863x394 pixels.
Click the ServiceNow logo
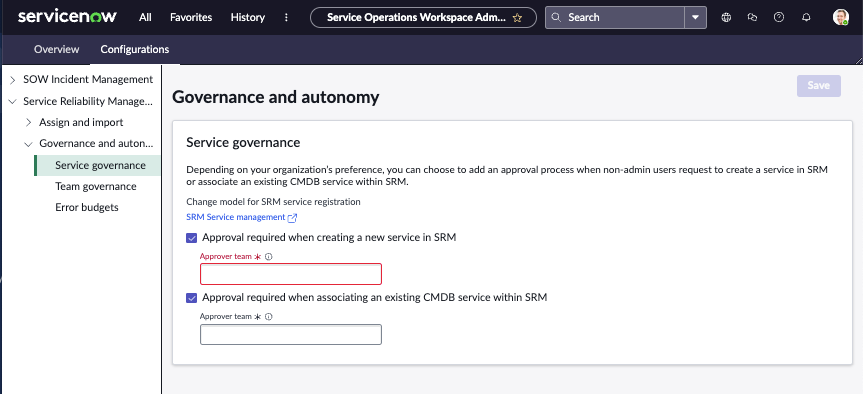tap(67, 17)
